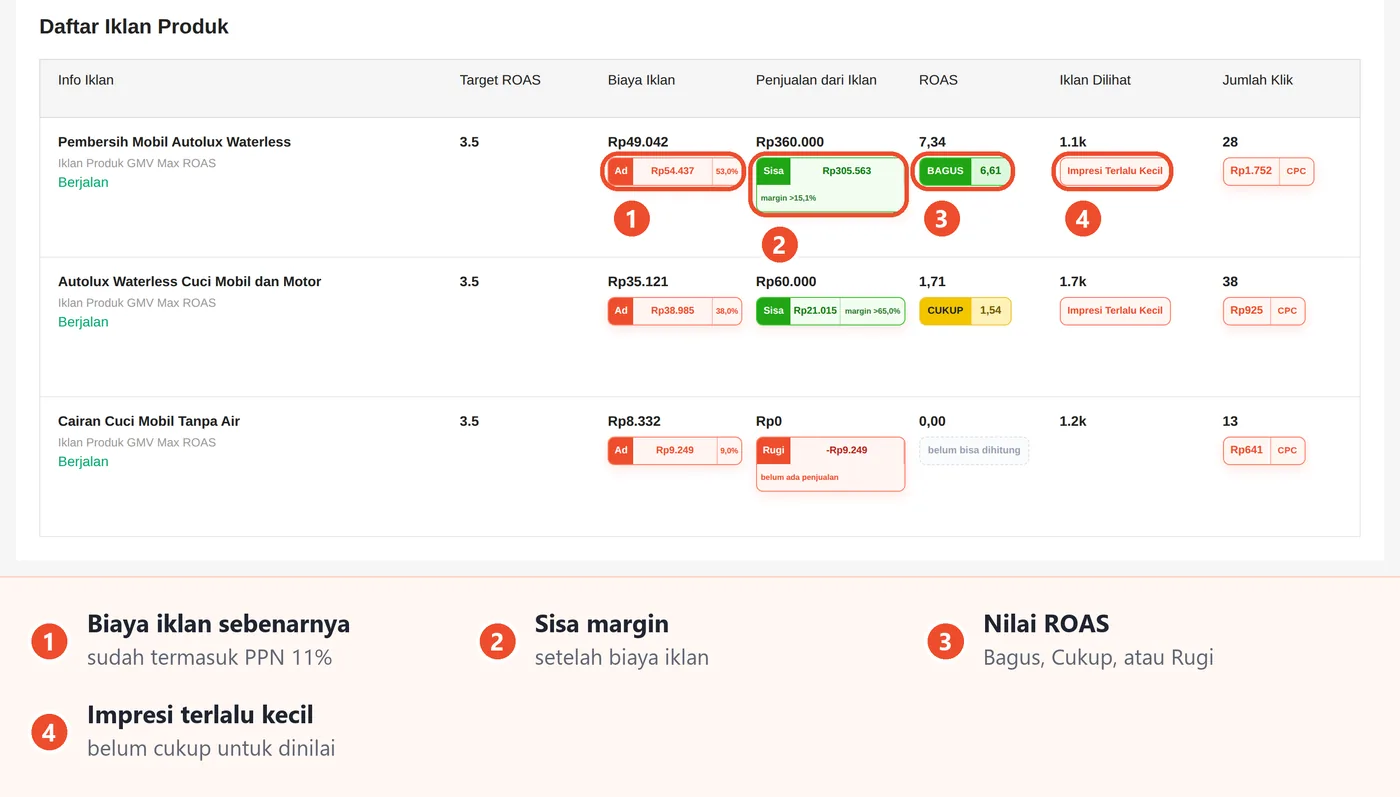The height and width of the screenshot is (797, 1400).
Task: Click the 'Impresi terlalu kecil' legend title
Action: (200, 715)
